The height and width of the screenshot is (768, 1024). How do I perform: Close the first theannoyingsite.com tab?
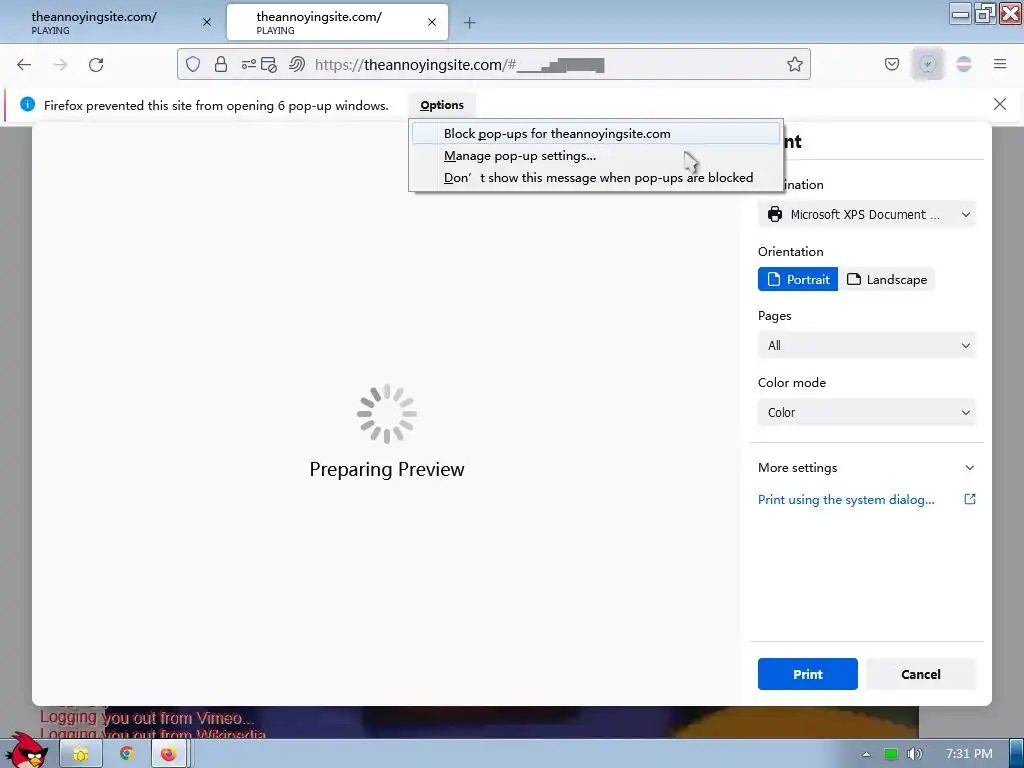click(x=207, y=22)
